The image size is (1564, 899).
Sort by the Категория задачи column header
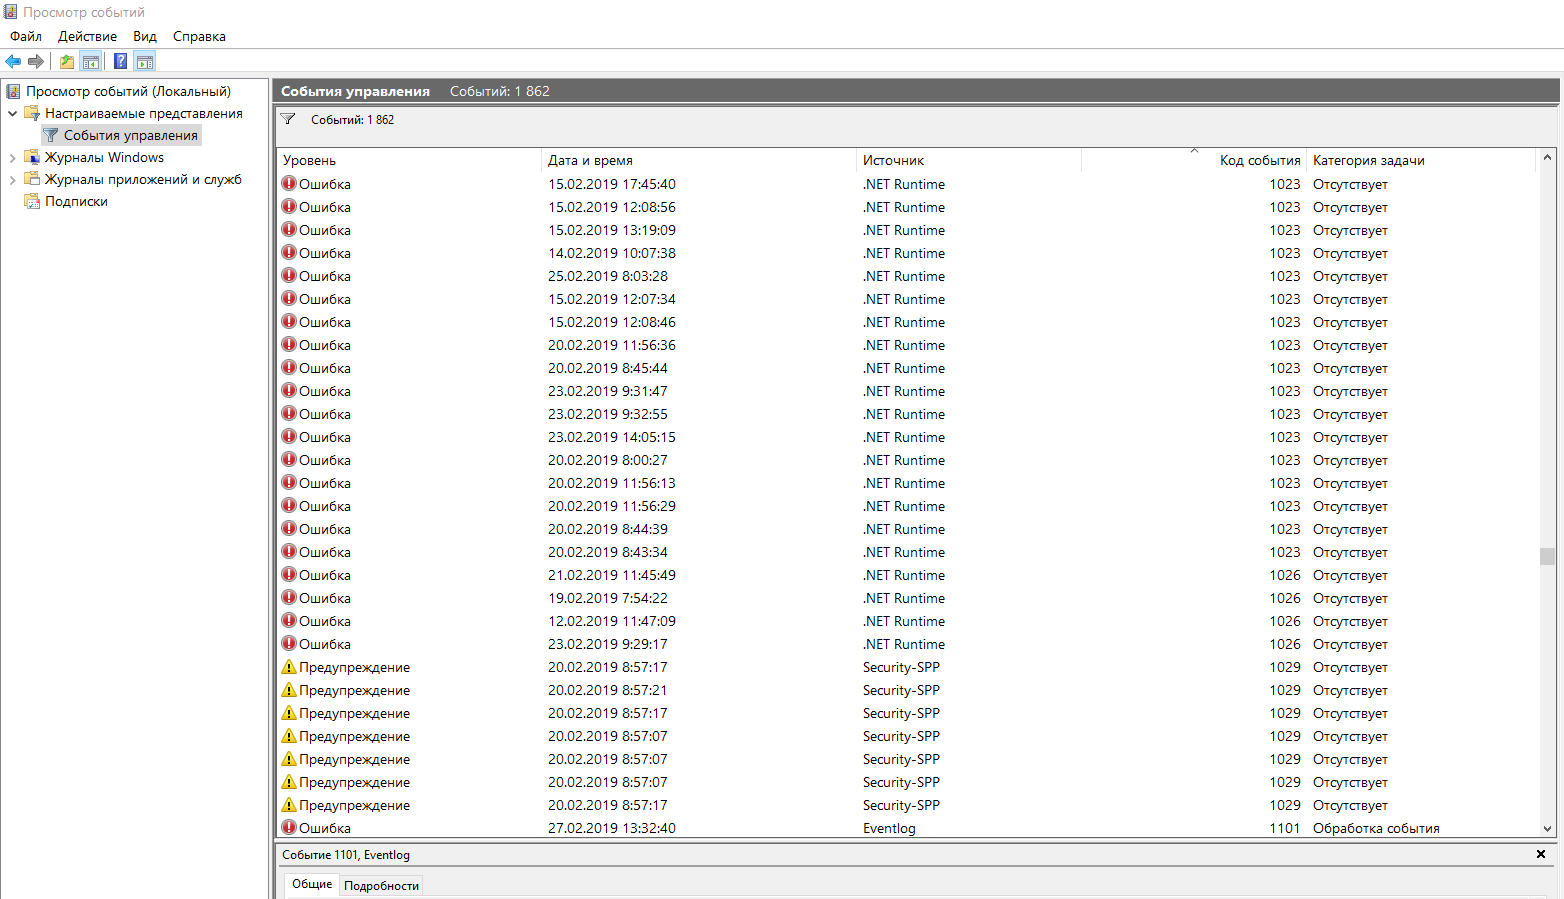1420,160
